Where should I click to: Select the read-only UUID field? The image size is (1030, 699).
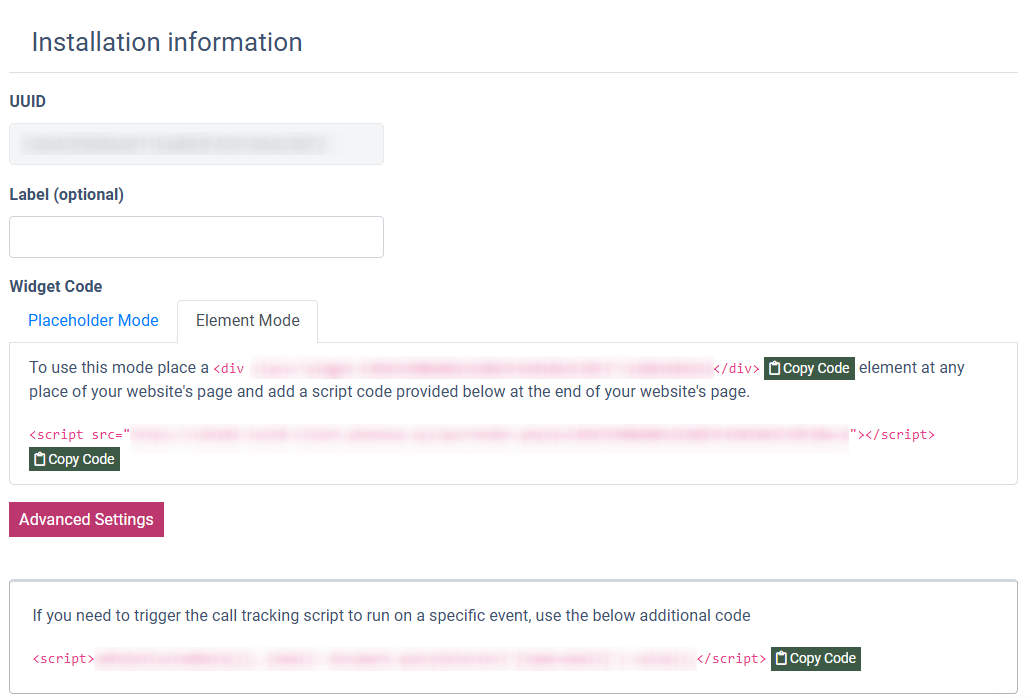point(196,144)
